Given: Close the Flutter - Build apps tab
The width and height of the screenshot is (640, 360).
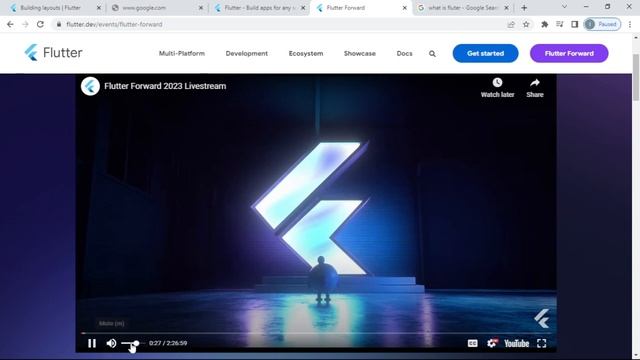Looking at the screenshot, I should click(x=303, y=8).
